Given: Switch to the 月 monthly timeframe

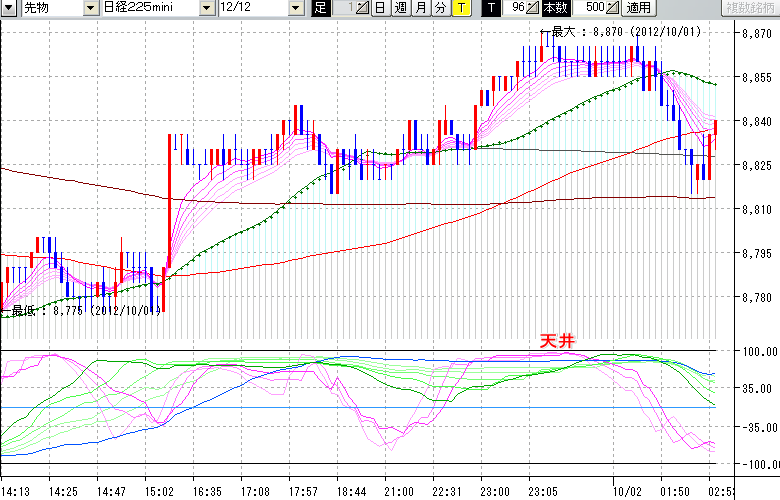Looking at the screenshot, I should pyautogui.click(x=420, y=8).
